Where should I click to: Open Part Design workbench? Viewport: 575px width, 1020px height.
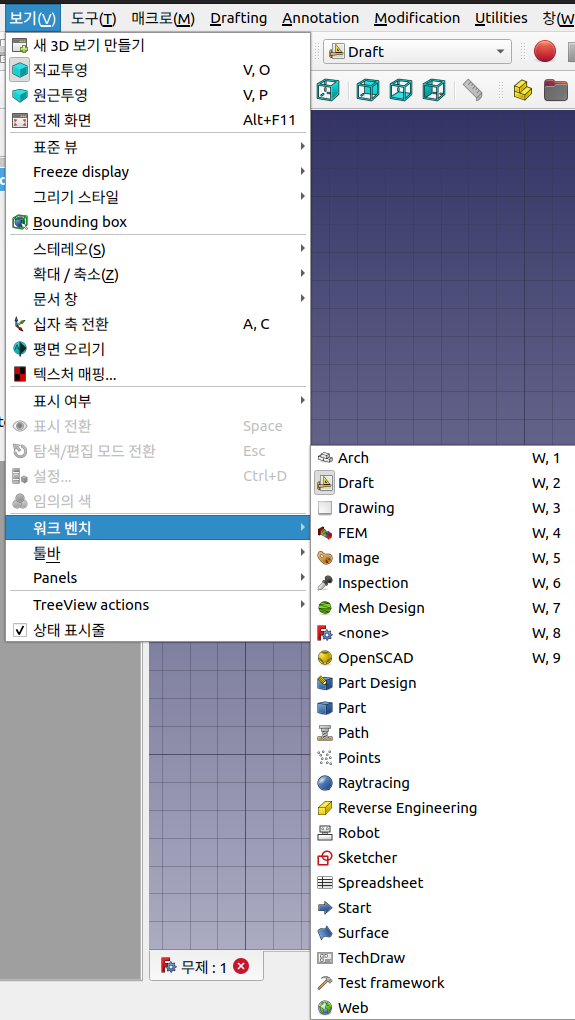(x=442, y=683)
